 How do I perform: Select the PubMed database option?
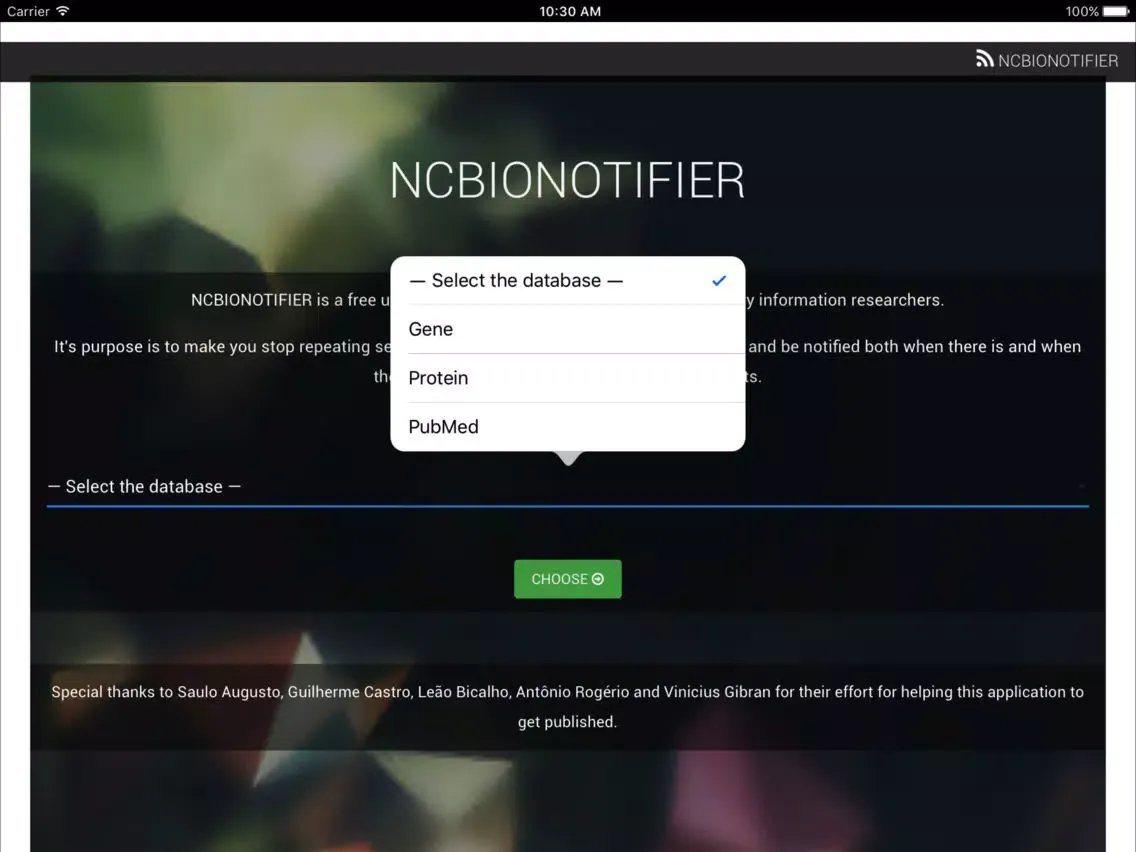[x=567, y=427]
